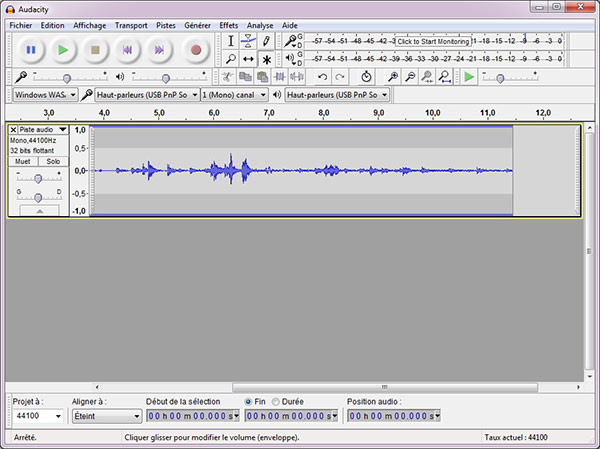Collapse the track with the bottom arrow

point(40,211)
